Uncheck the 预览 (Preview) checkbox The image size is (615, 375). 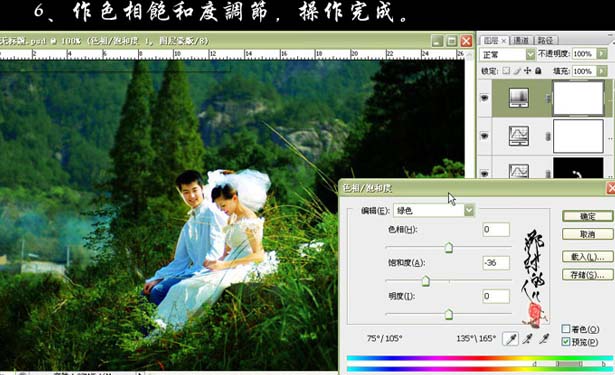566,342
